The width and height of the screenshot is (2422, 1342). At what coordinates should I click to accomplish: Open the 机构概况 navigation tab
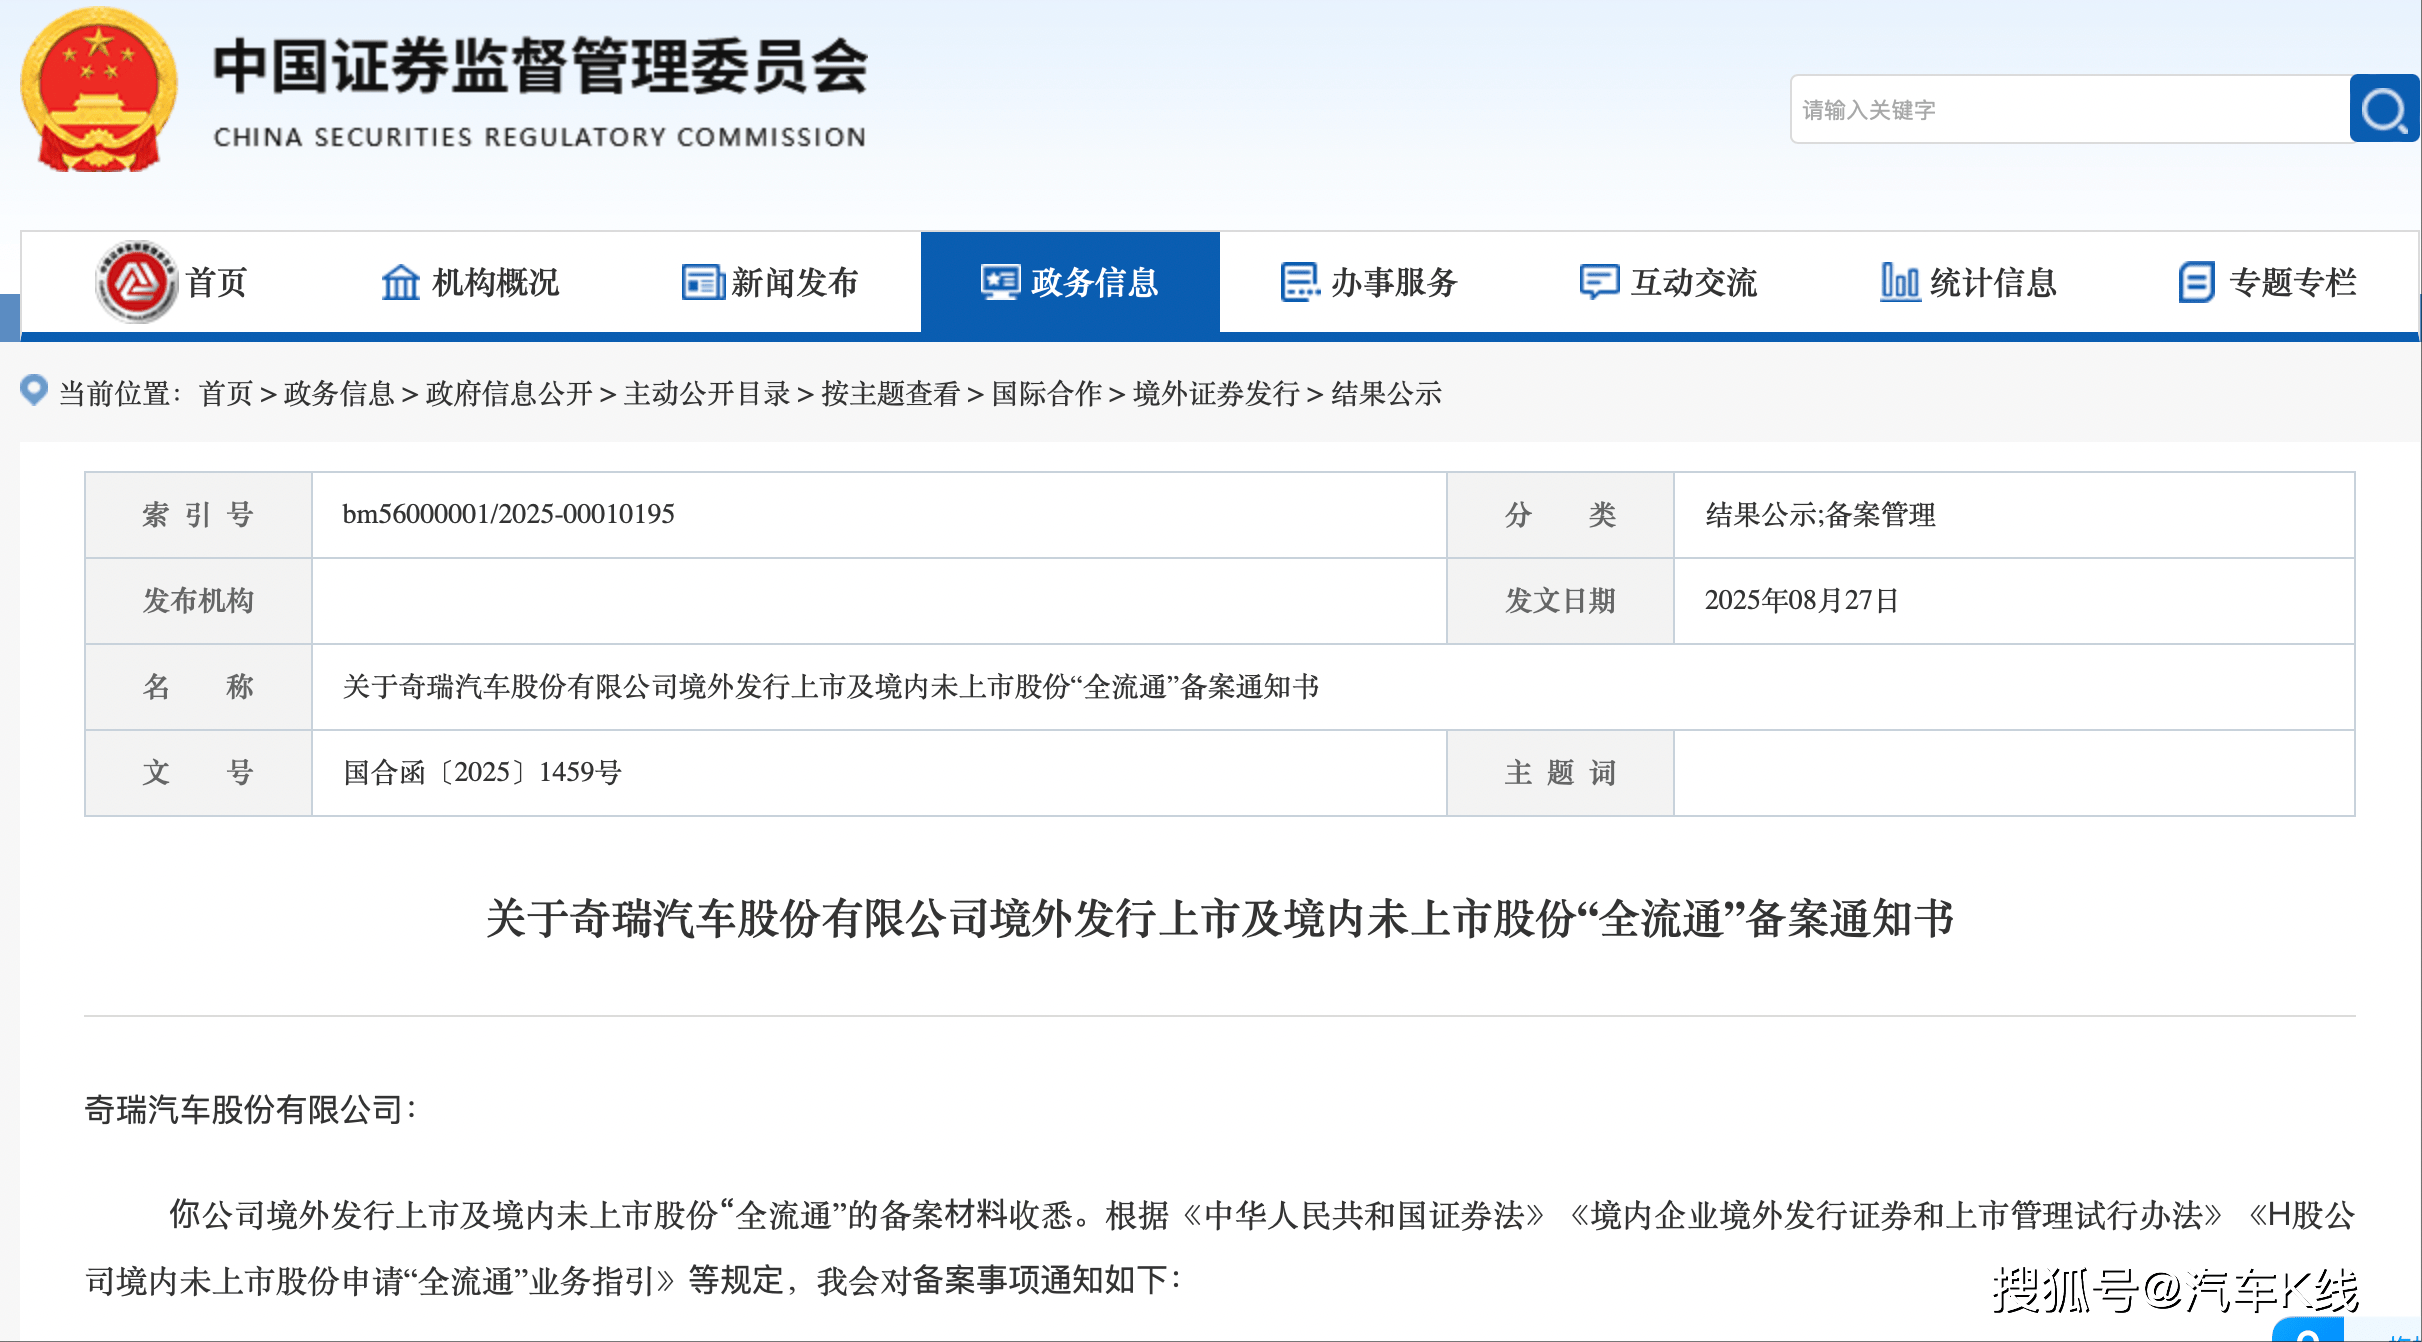tap(470, 283)
